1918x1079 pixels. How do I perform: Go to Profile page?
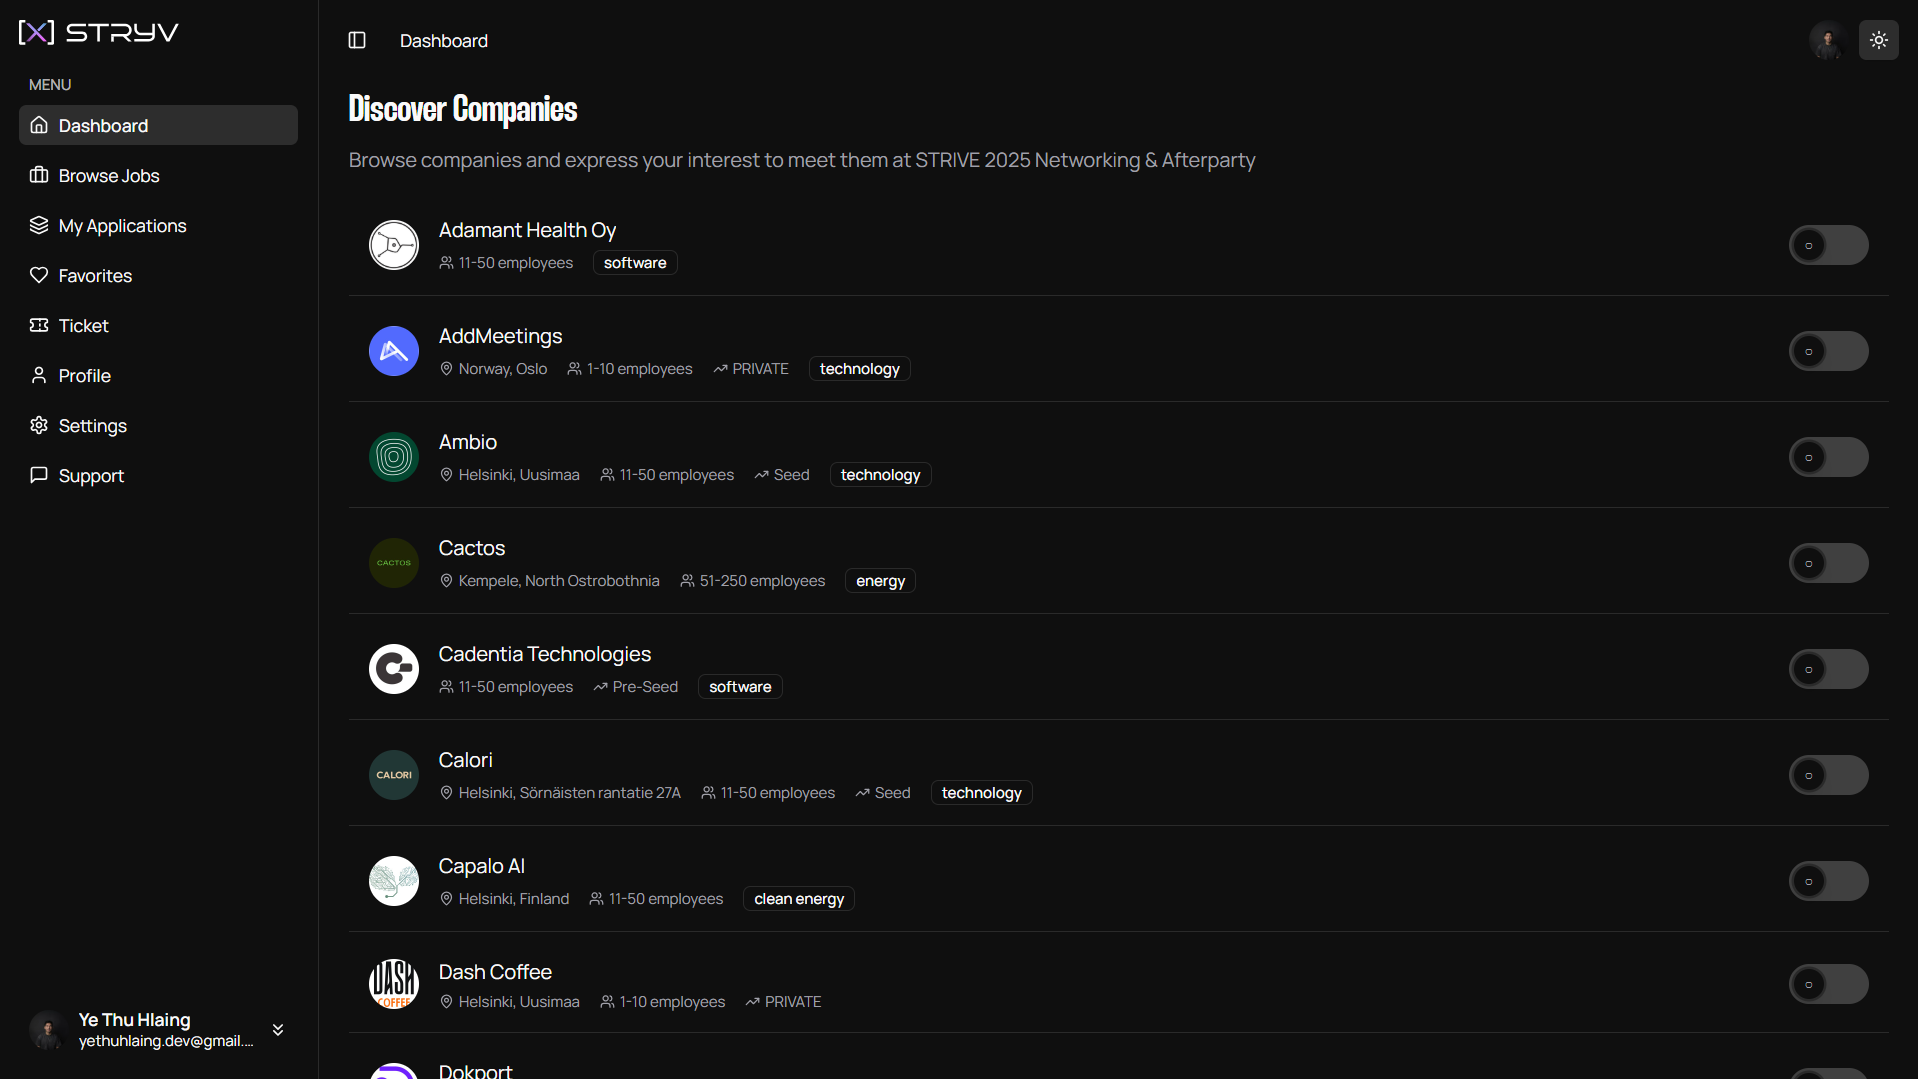pos(158,375)
